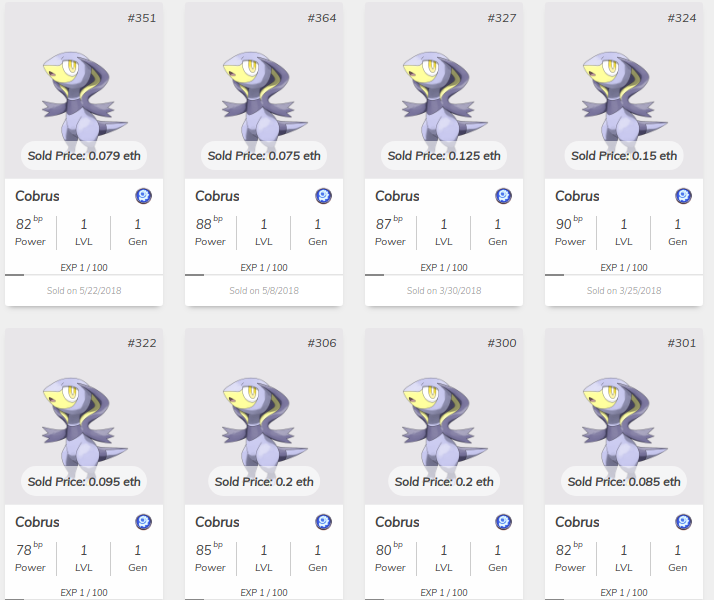
Task: Click the EXP 1 / 100 bar on card #364
Action: pyautogui.click(x=264, y=275)
